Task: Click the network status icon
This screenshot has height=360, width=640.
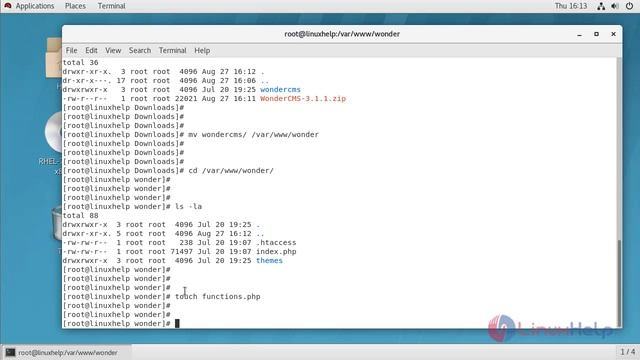Action: click(601, 6)
